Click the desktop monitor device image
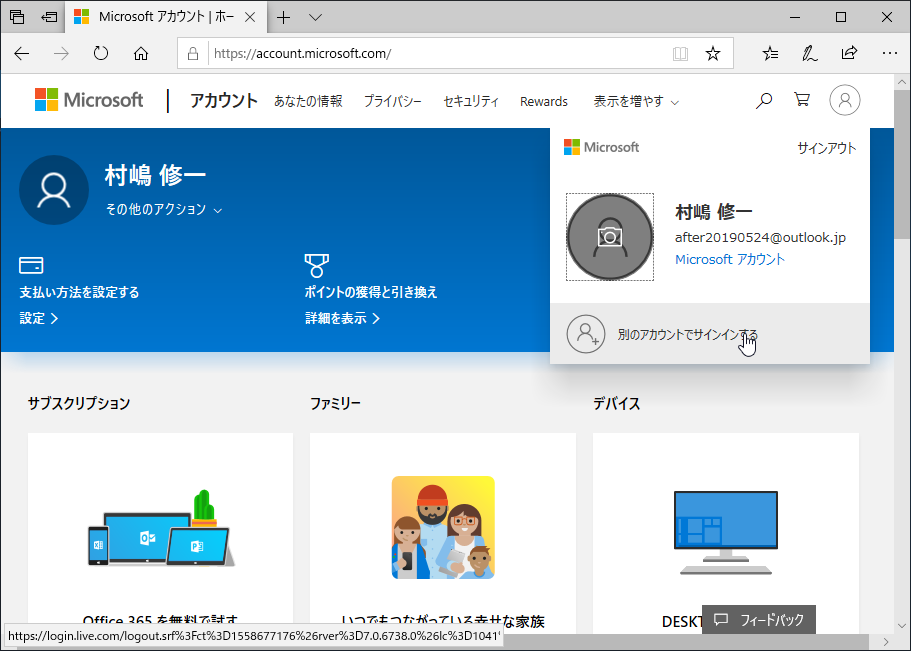The width and height of the screenshot is (911, 651). [726, 533]
